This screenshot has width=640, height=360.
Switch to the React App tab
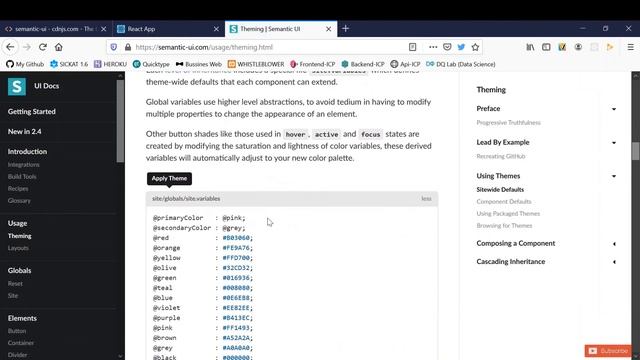point(169,29)
